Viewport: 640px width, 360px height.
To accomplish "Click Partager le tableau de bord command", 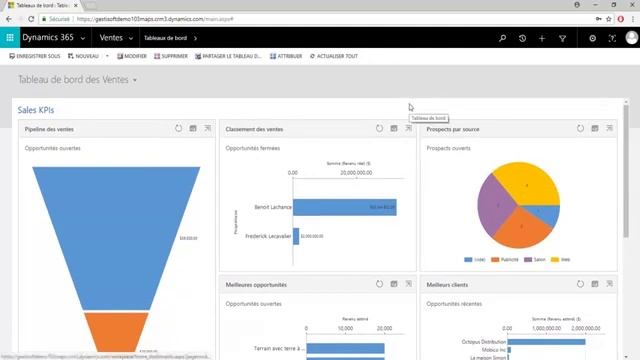I will pos(228,56).
